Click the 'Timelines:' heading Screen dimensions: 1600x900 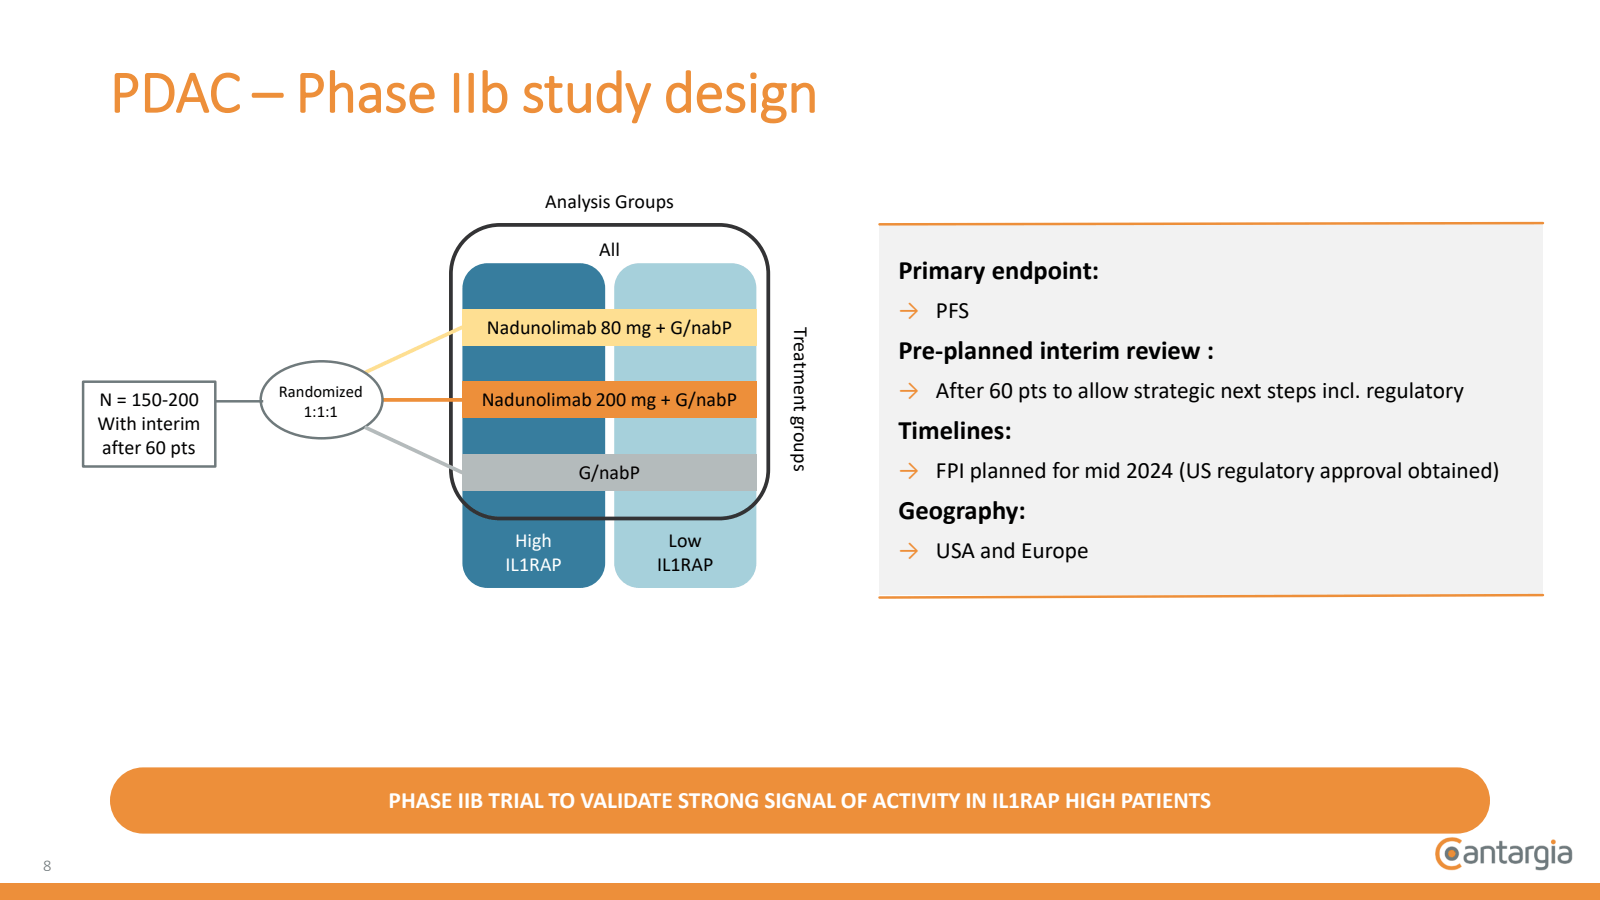[x=955, y=431]
